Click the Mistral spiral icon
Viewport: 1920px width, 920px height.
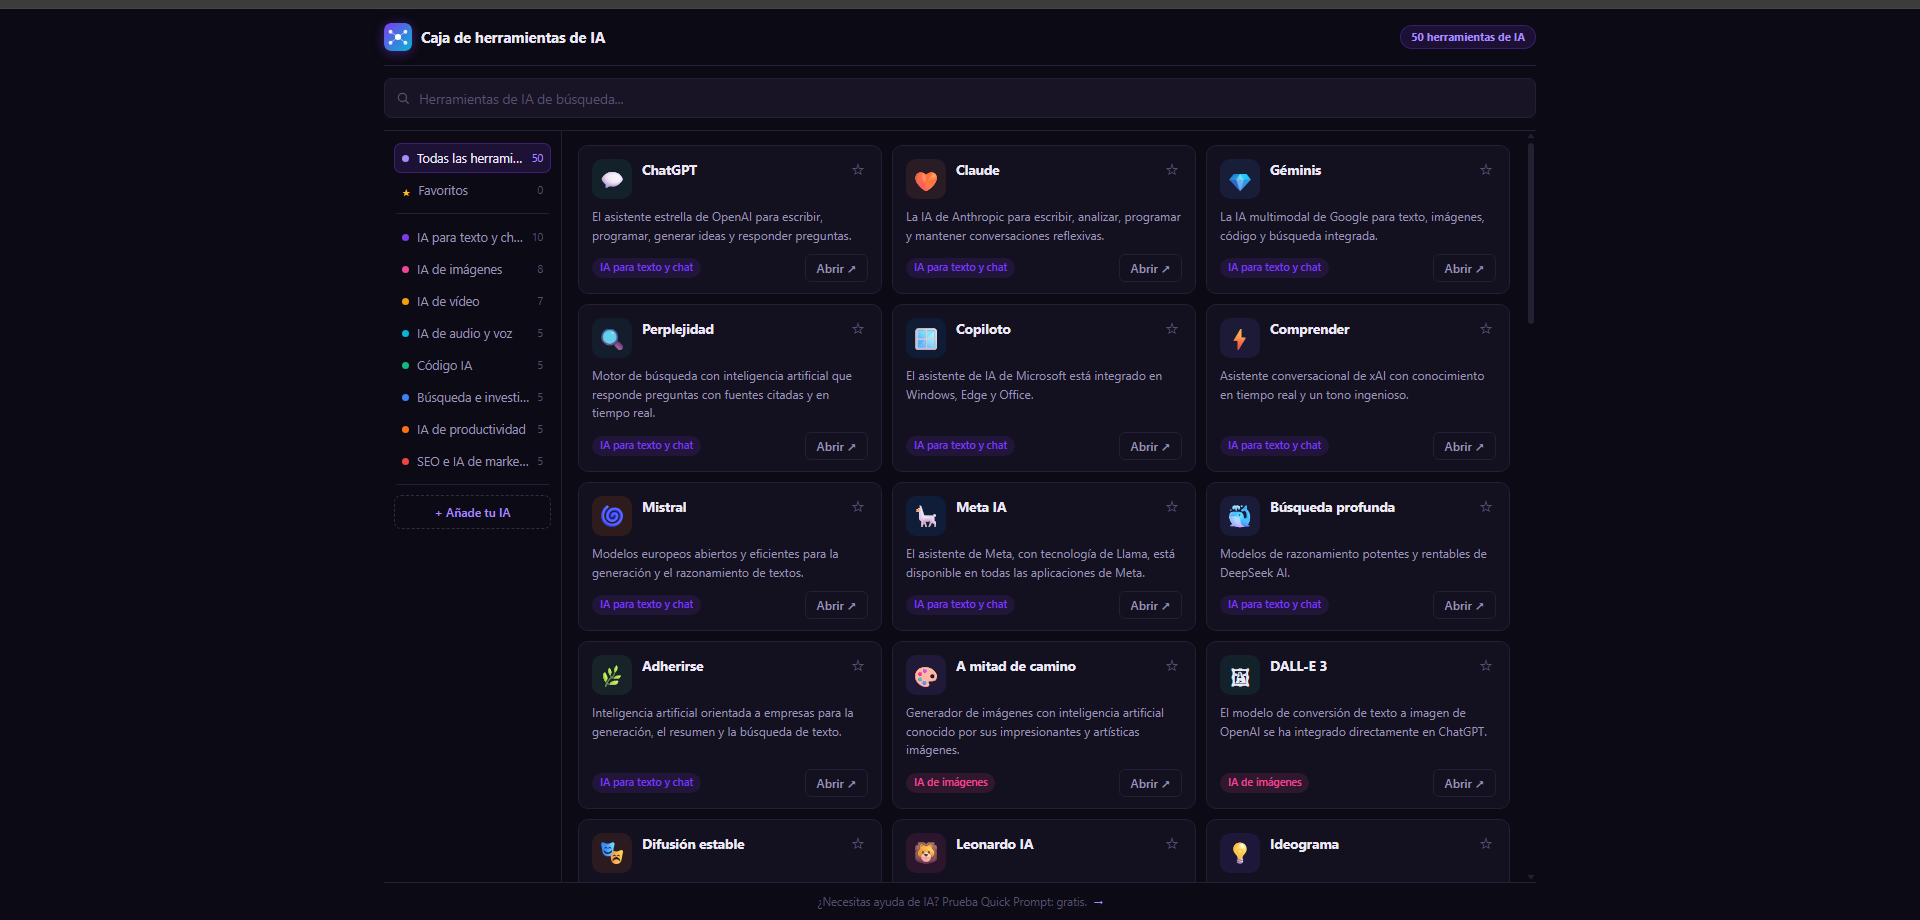coord(612,516)
